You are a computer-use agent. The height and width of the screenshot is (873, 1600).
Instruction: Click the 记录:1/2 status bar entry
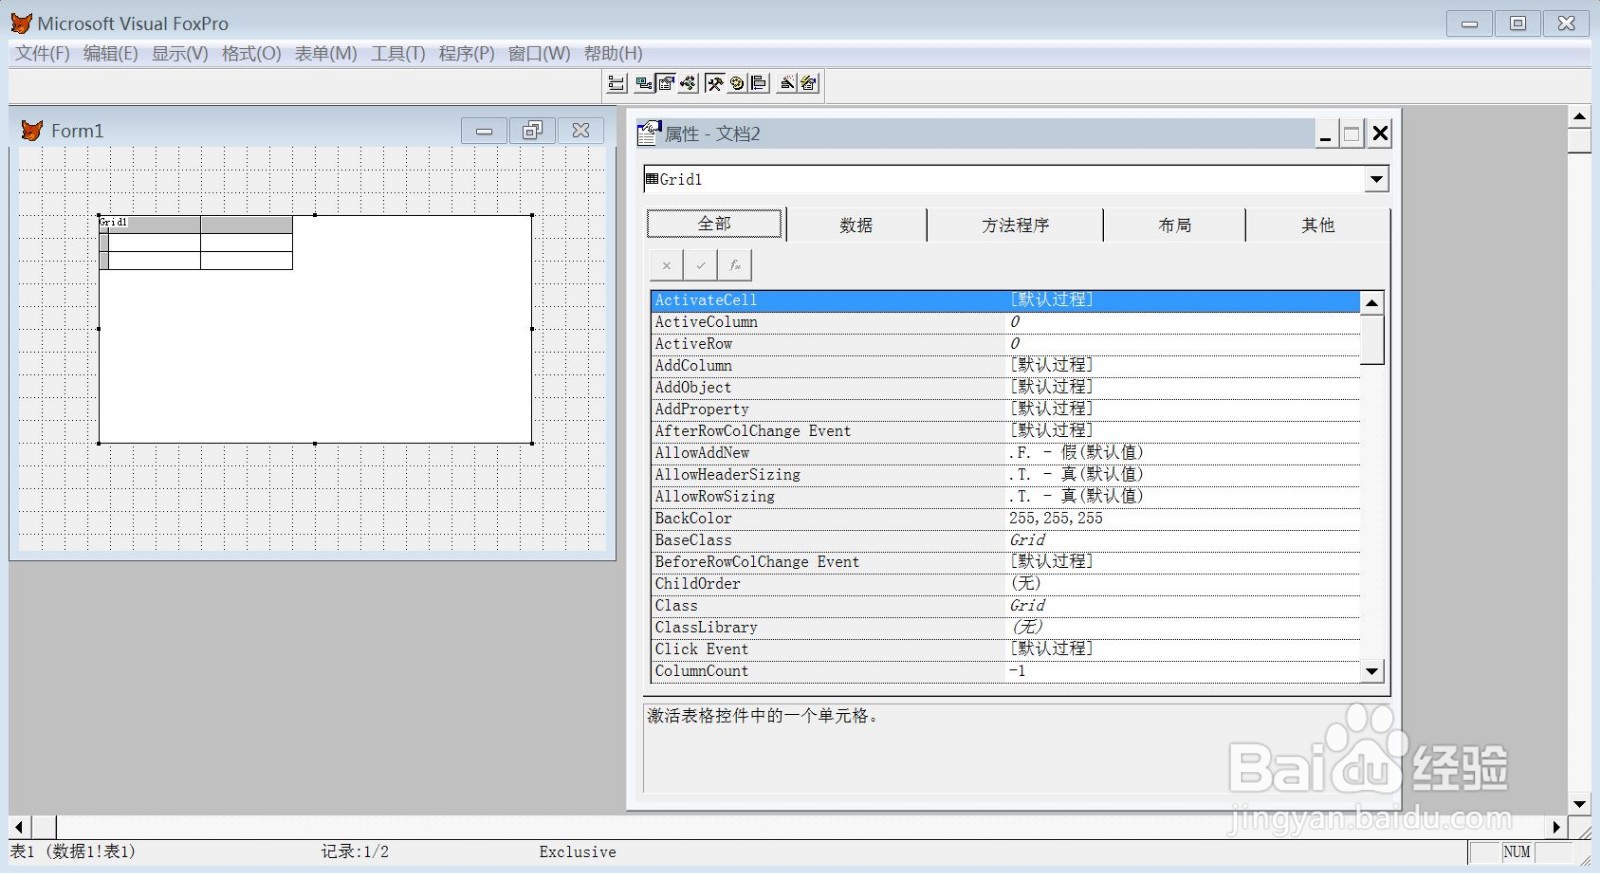pos(355,852)
